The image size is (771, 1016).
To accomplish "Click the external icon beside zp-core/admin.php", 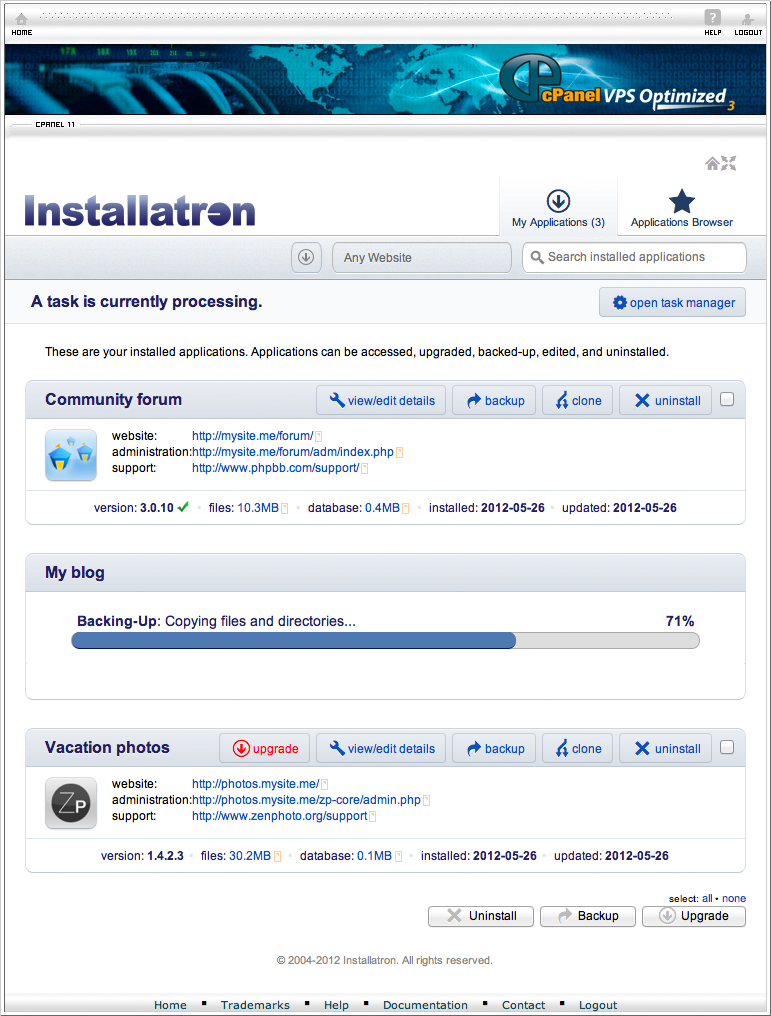I will (x=426, y=800).
